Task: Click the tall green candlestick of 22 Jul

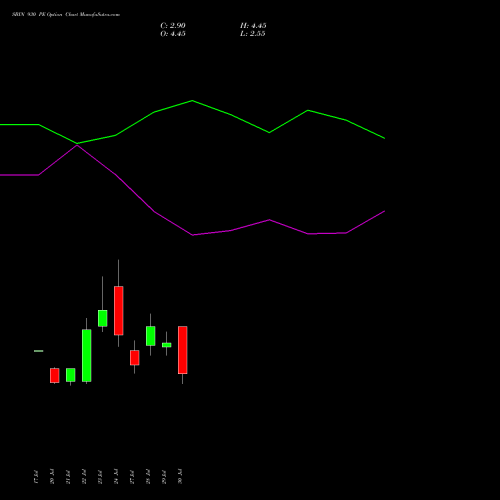Action: 87,356
